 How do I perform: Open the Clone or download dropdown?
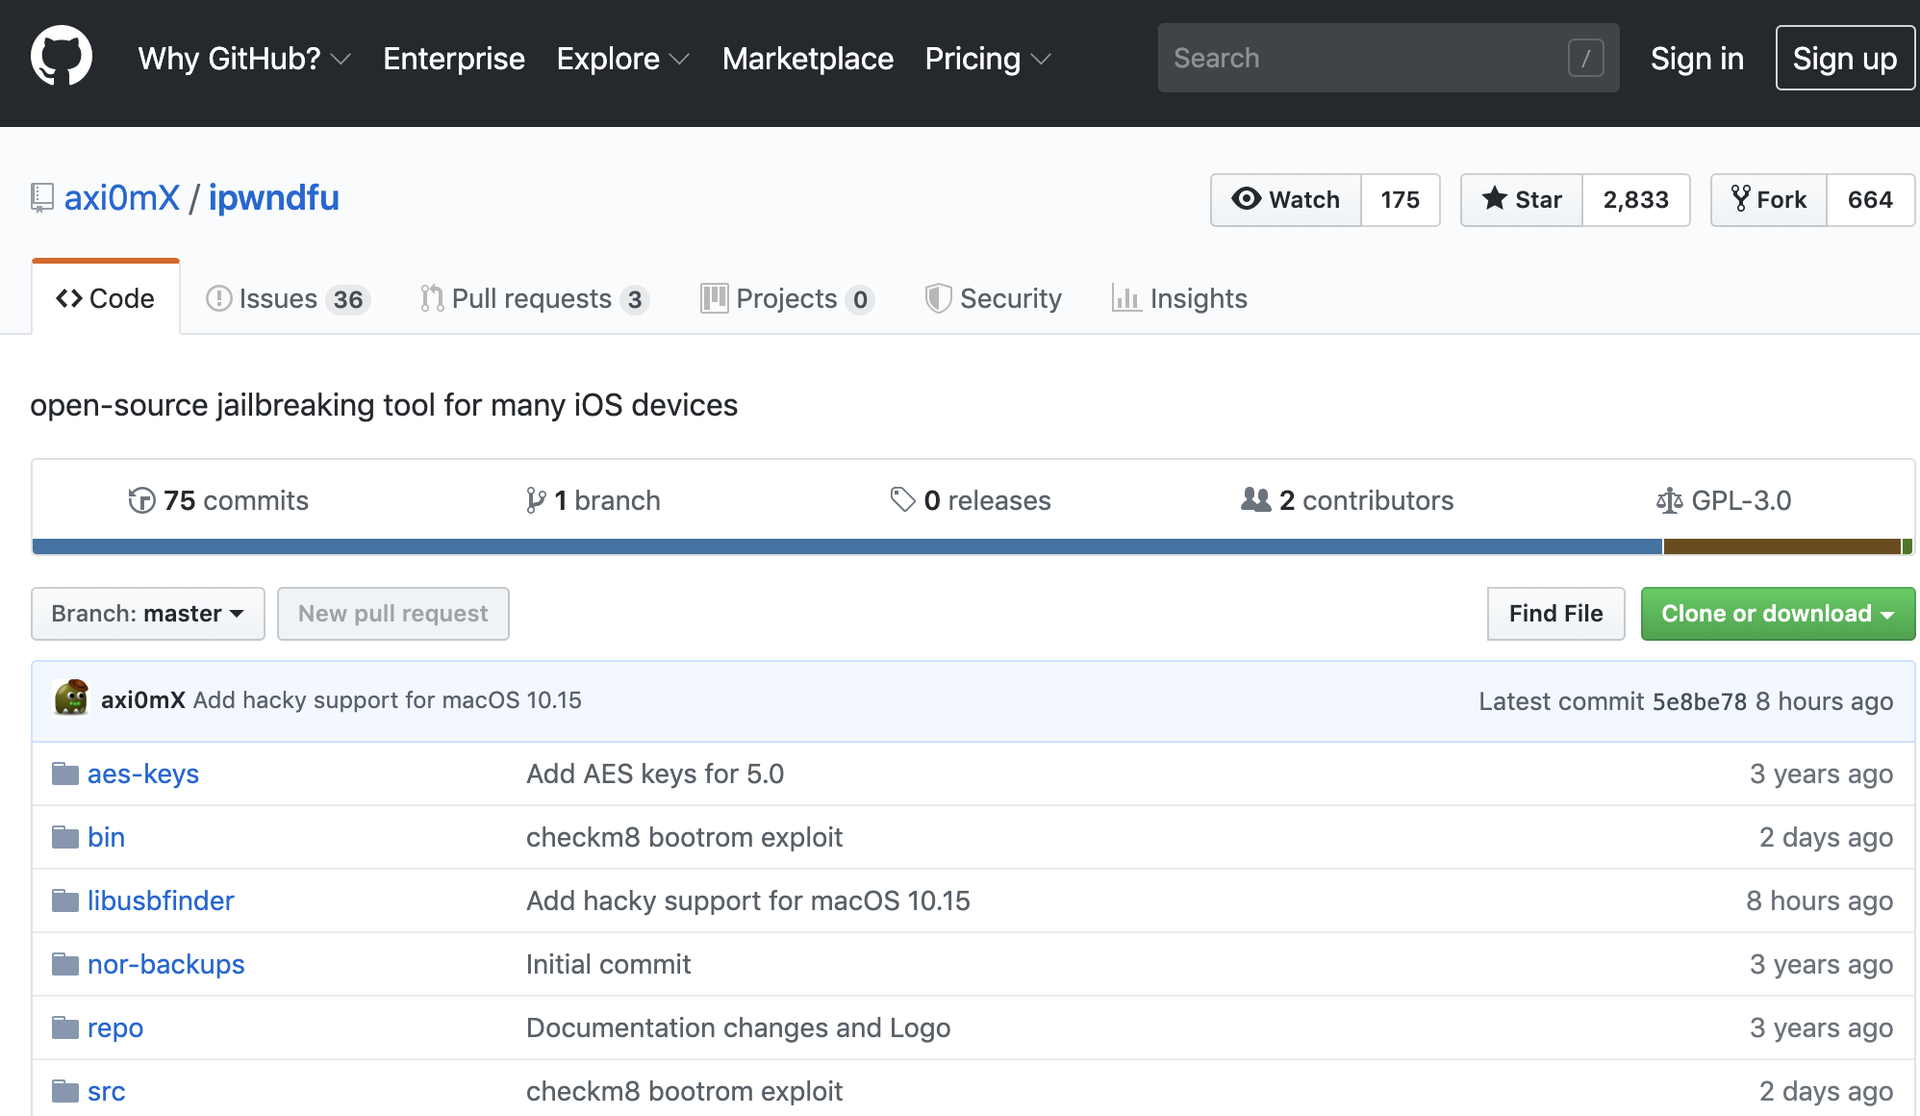[1778, 613]
